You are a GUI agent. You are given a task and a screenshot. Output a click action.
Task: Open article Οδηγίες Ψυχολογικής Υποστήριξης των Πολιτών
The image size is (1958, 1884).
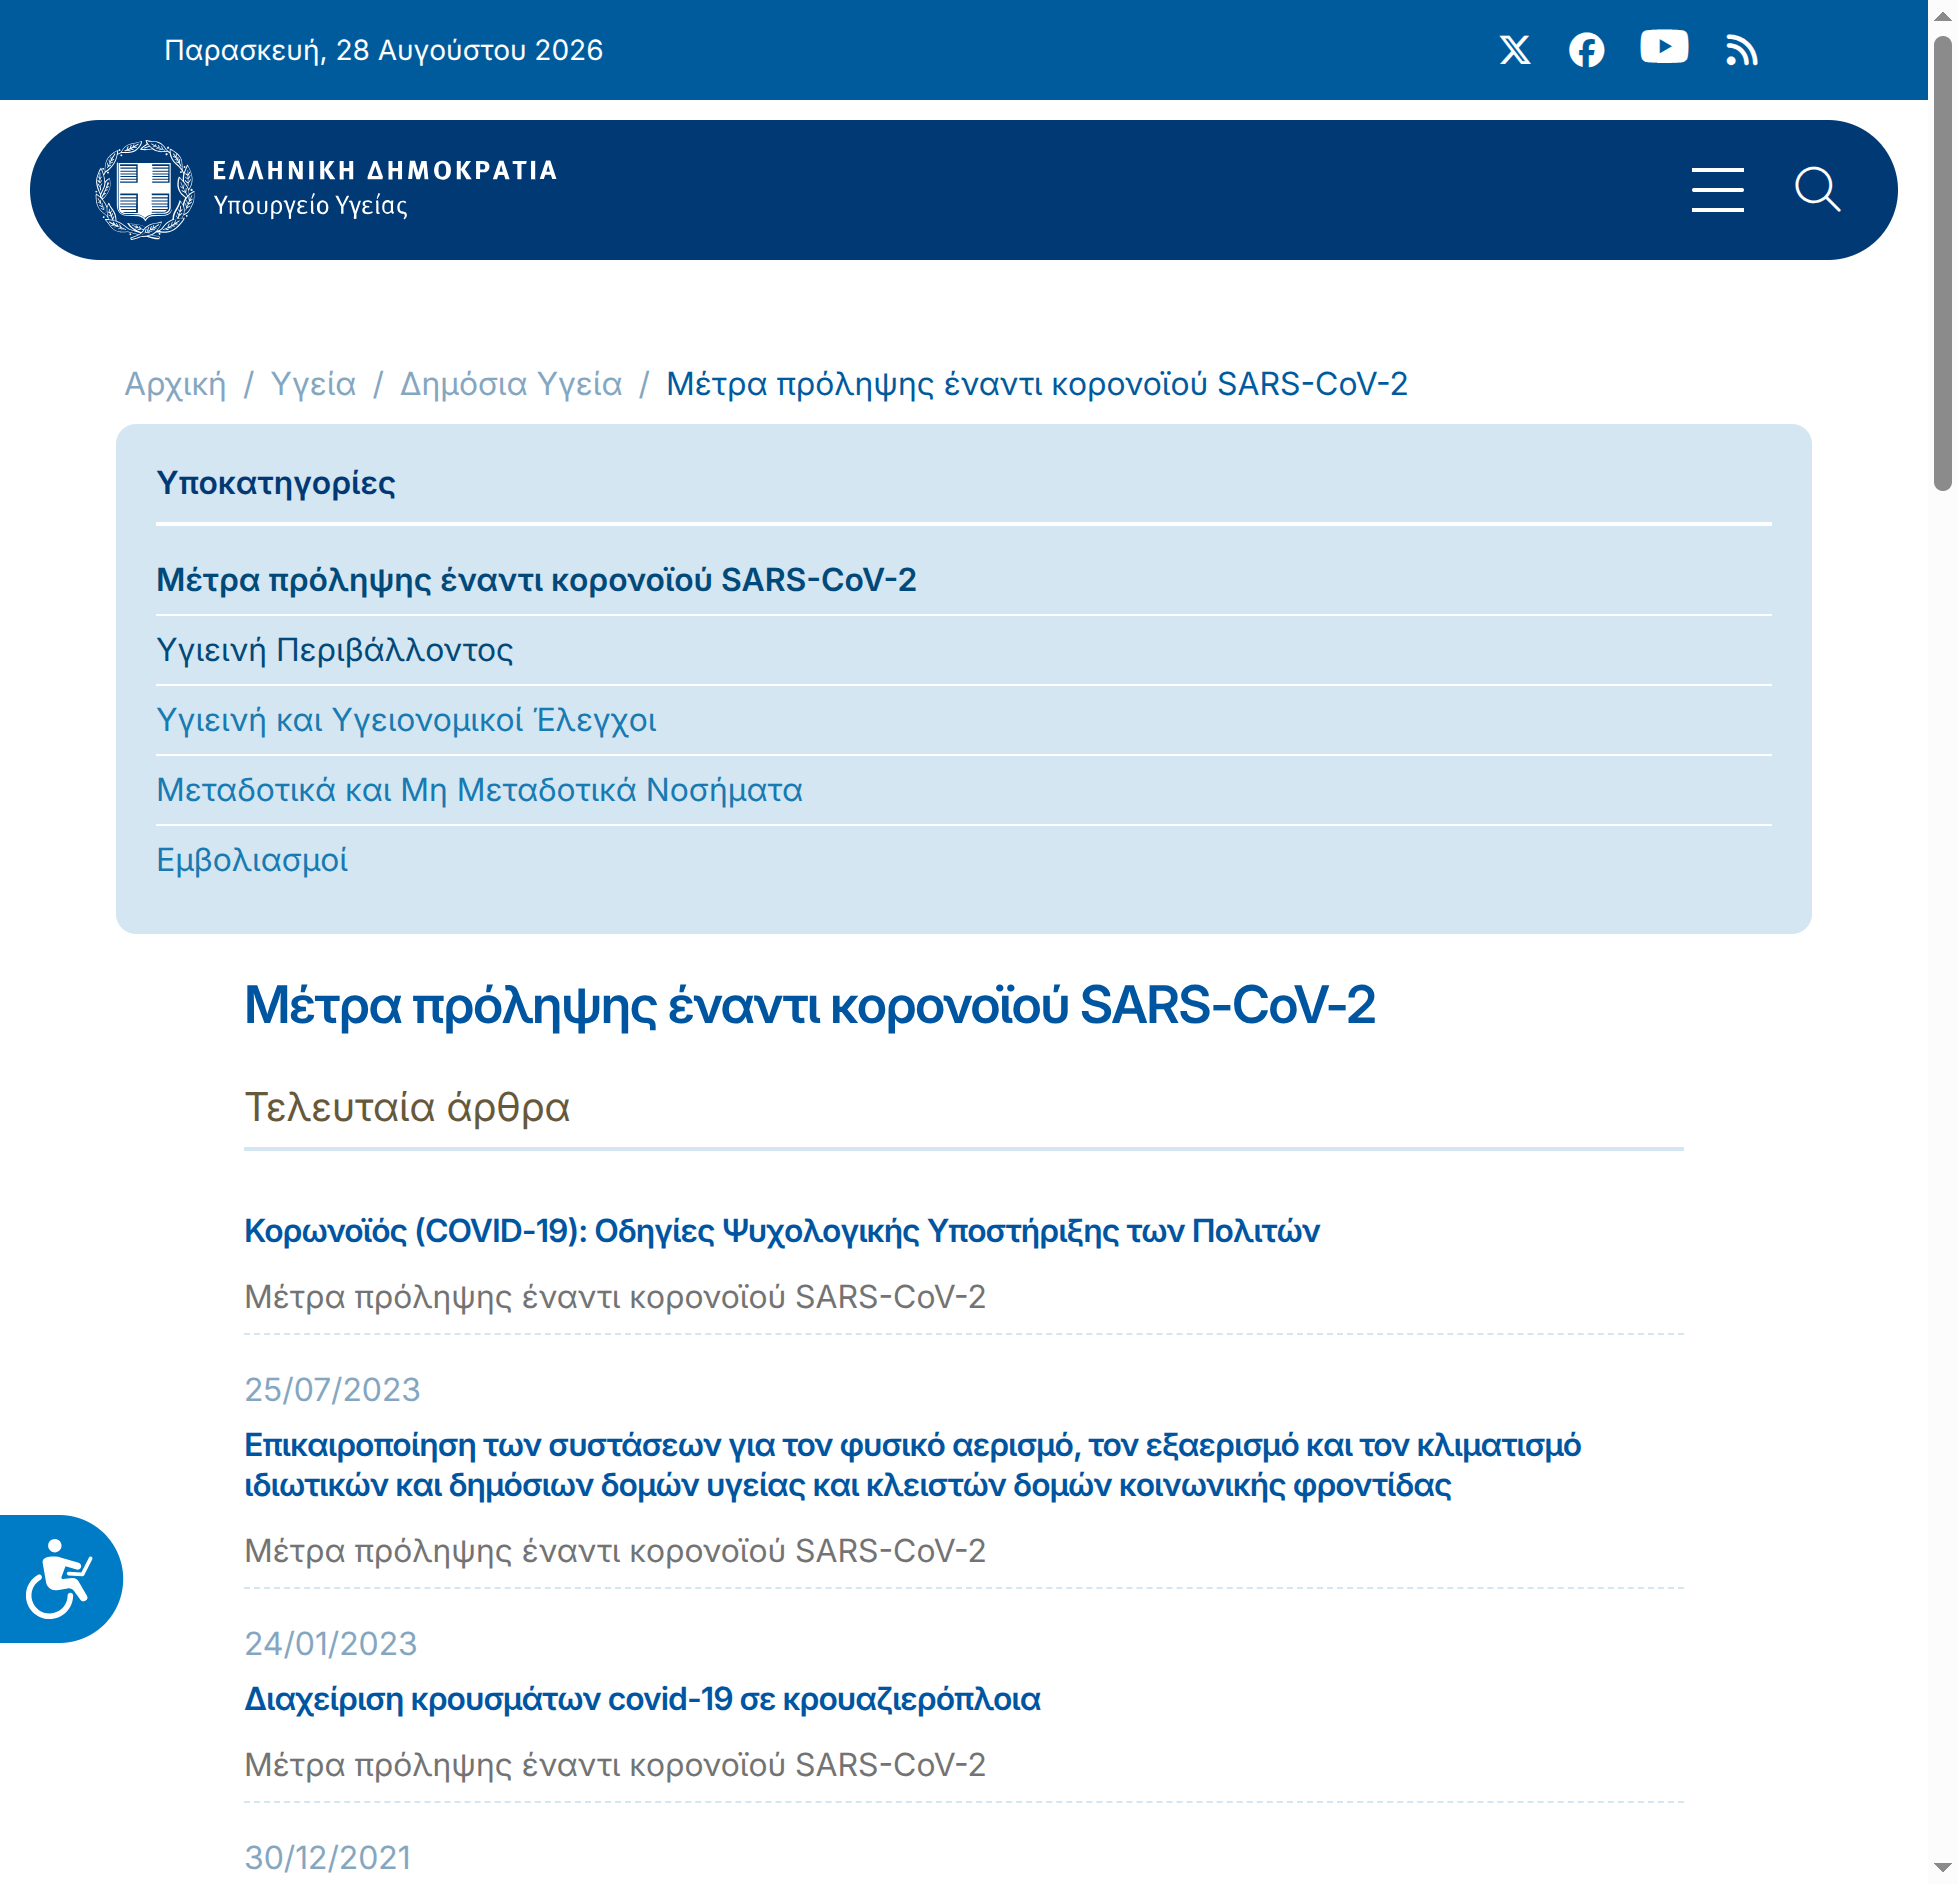[x=782, y=1231]
